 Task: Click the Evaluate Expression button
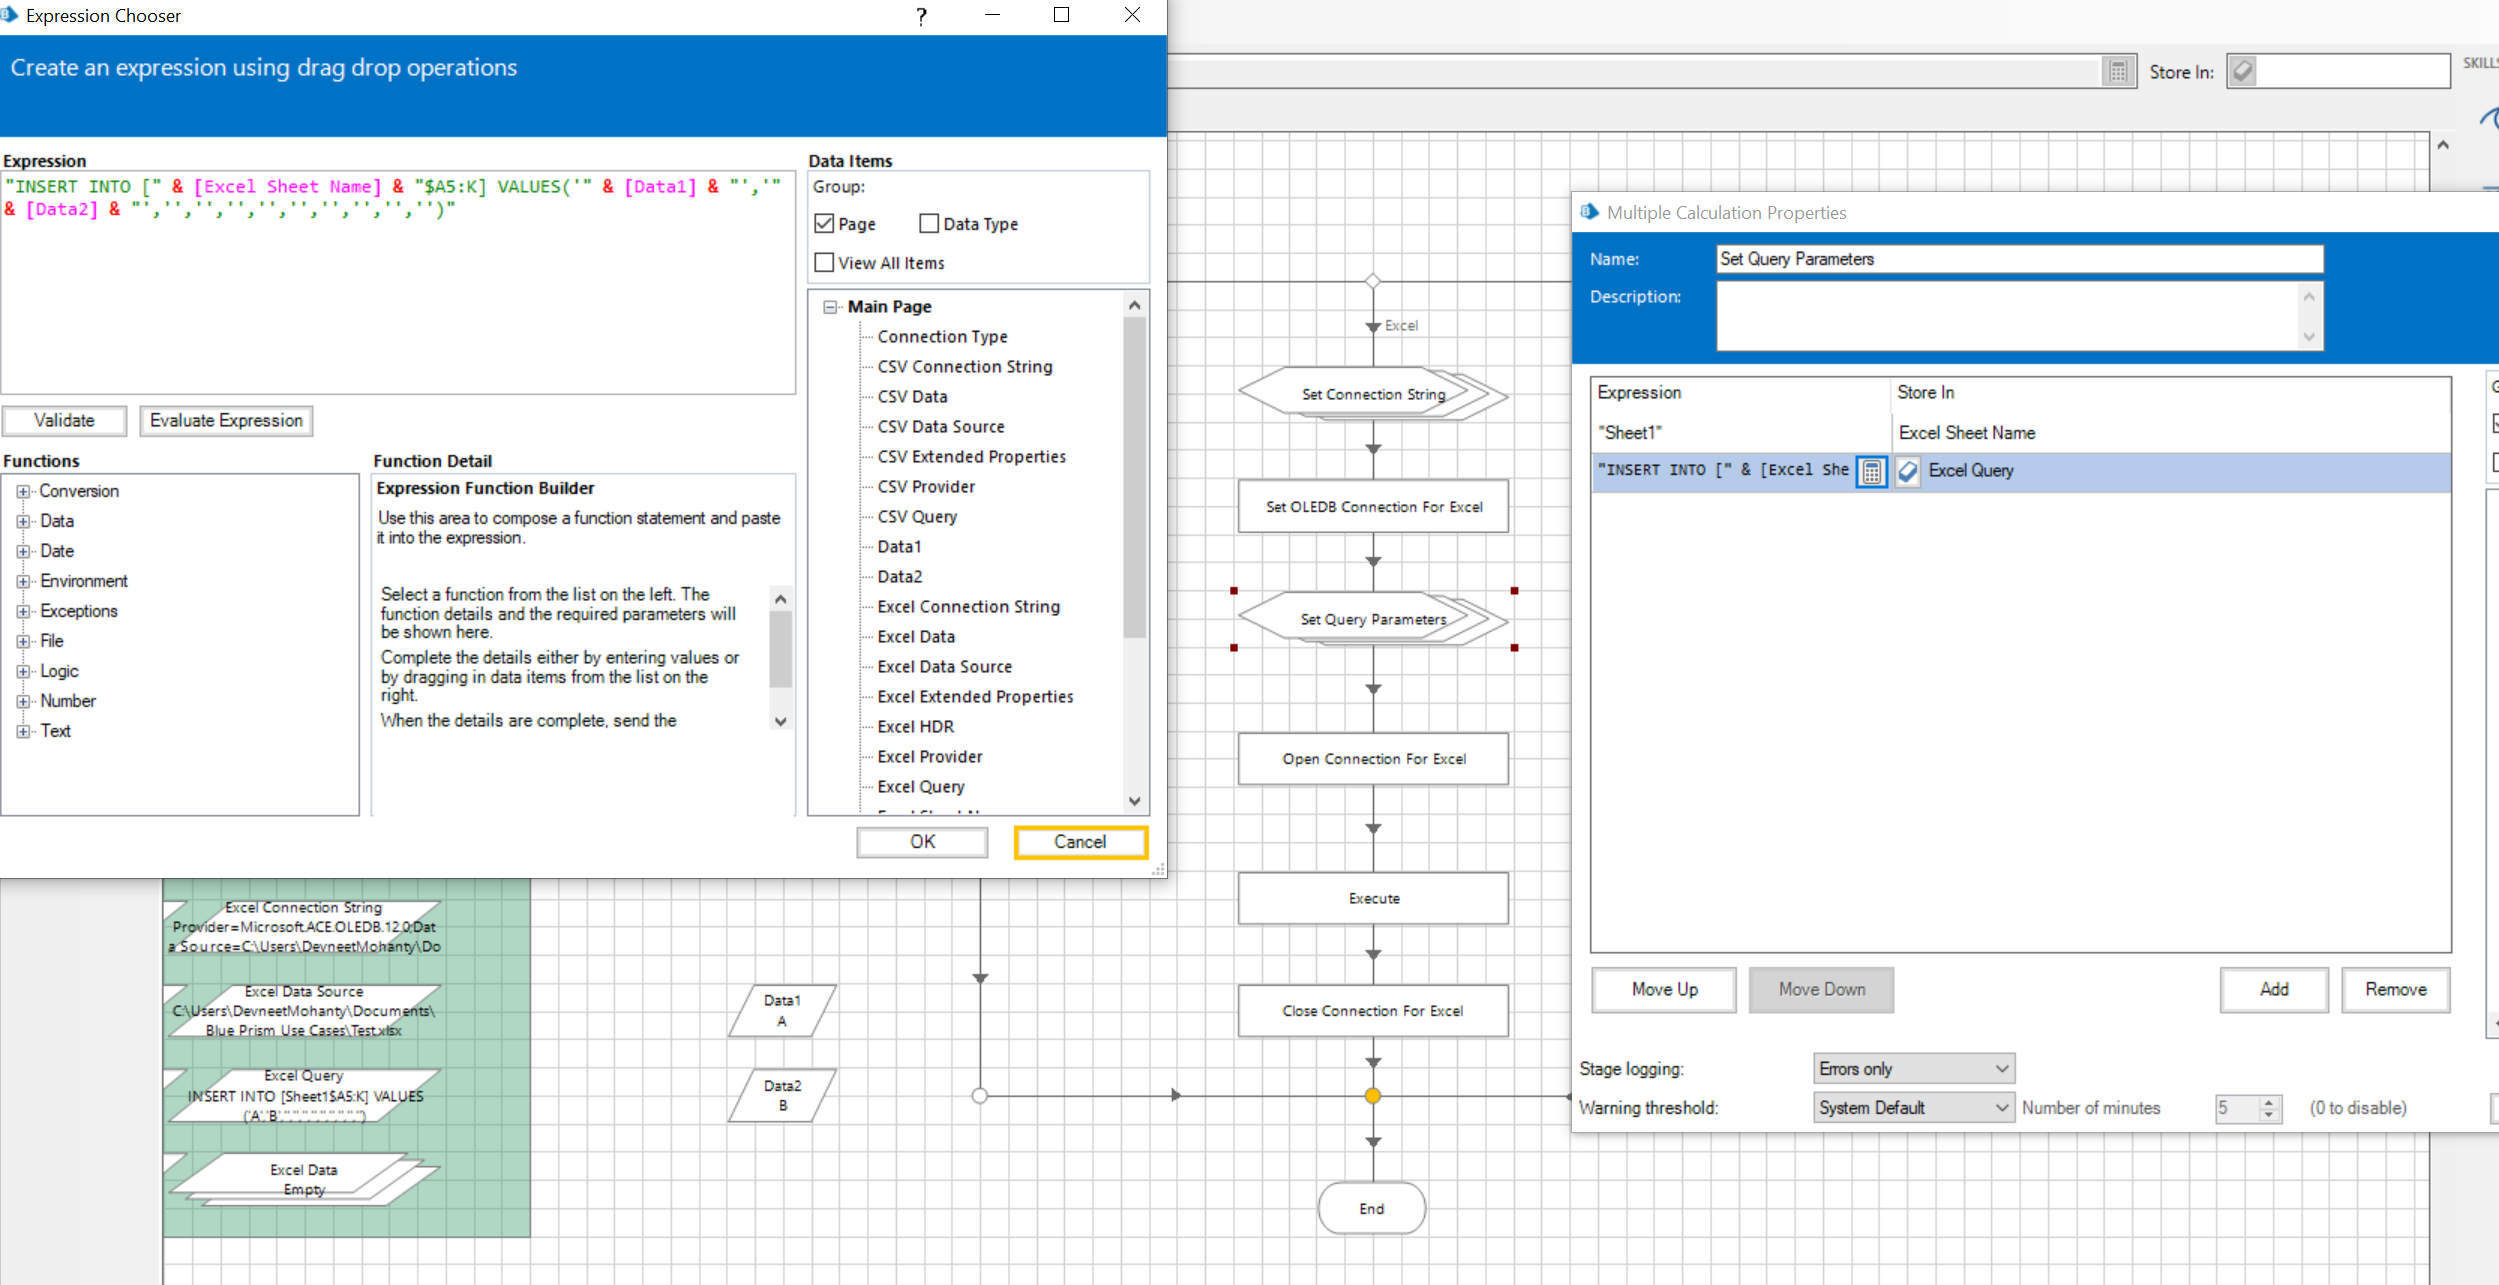(226, 420)
